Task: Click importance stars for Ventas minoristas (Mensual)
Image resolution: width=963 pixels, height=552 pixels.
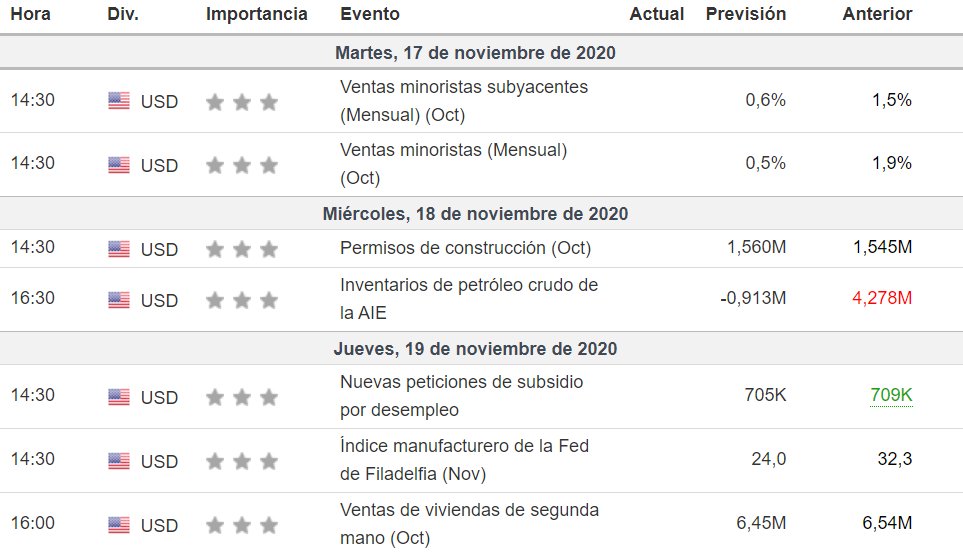Action: 241,165
